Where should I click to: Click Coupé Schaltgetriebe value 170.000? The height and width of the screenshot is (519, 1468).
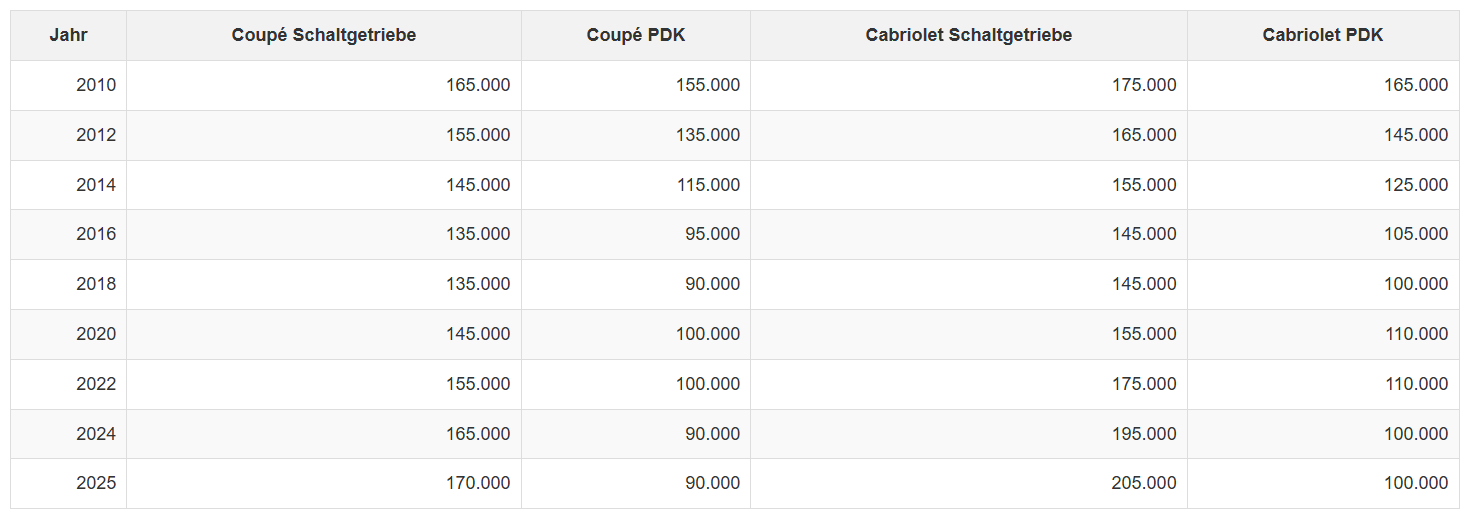478,483
